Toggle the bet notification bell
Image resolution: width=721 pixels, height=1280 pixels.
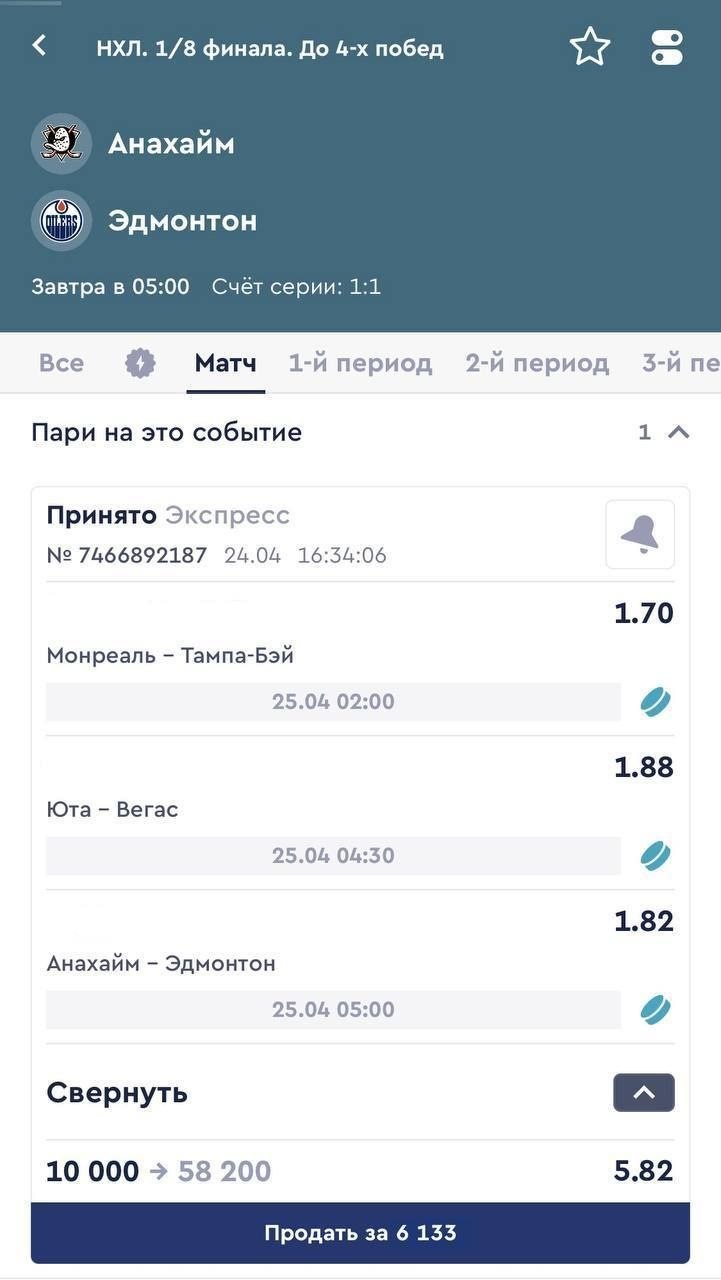tap(640, 535)
